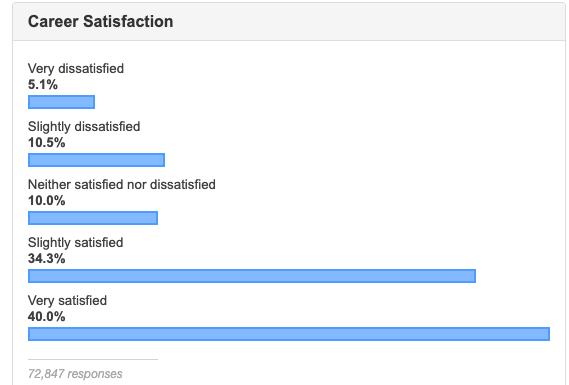This screenshot has height=385, width=569.
Task: Click the Neither satisfied nor dissatisfied bar
Action: [x=93, y=218]
